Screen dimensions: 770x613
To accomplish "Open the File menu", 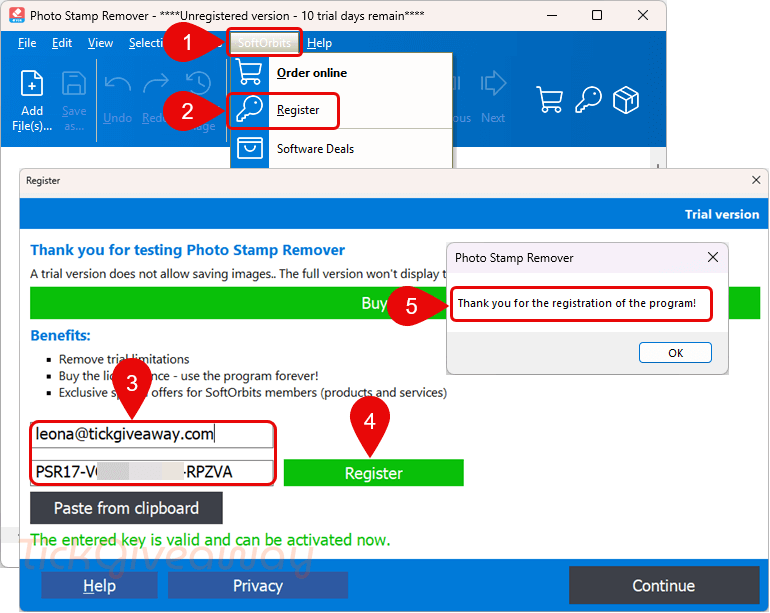I will pos(27,43).
